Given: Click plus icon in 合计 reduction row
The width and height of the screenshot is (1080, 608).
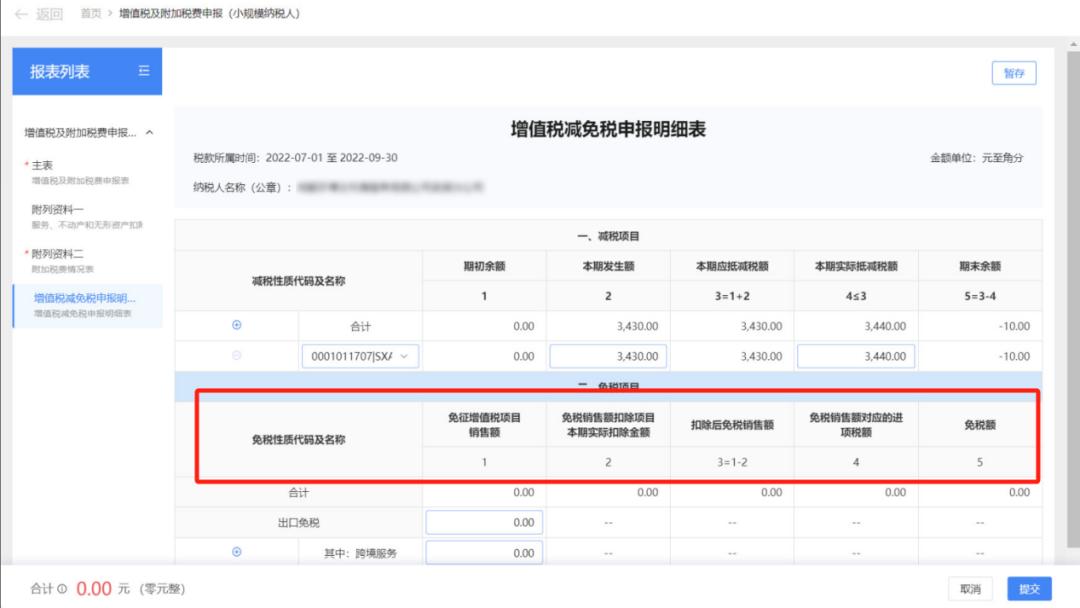Looking at the screenshot, I should pyautogui.click(x=237, y=325).
